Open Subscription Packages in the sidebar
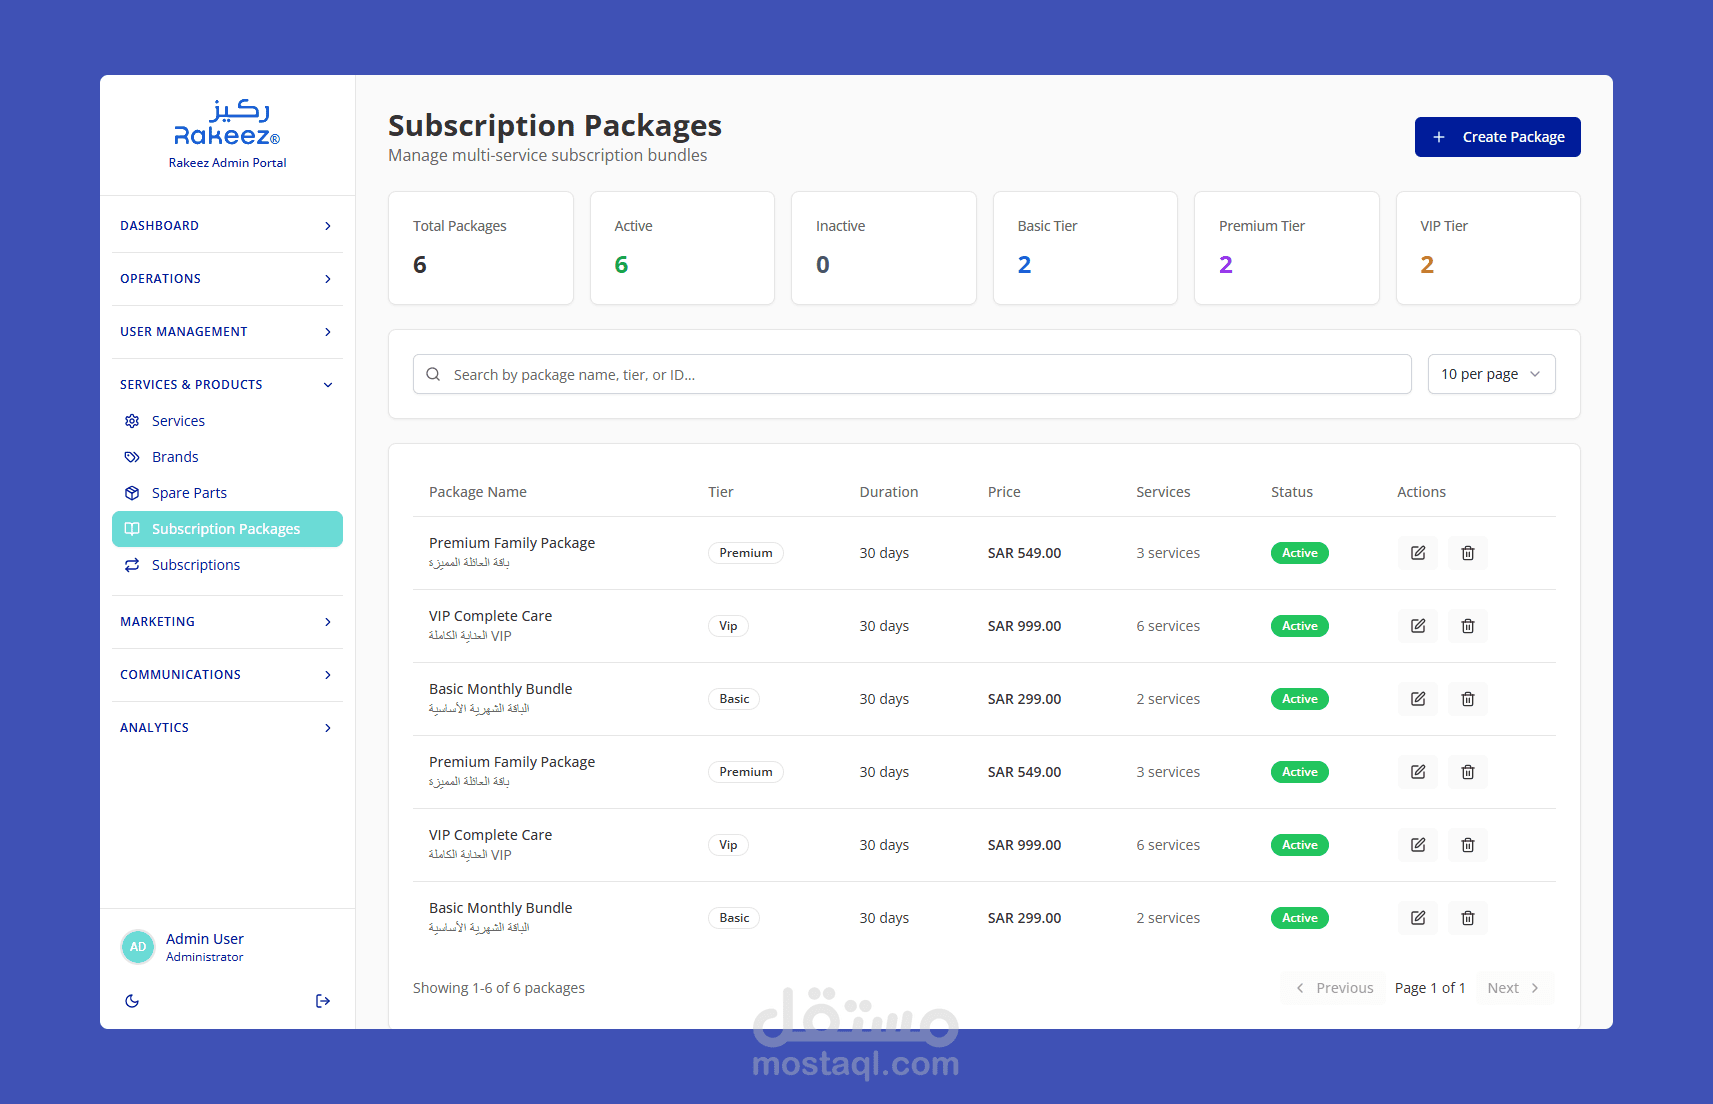The width and height of the screenshot is (1713, 1104). [x=227, y=529]
